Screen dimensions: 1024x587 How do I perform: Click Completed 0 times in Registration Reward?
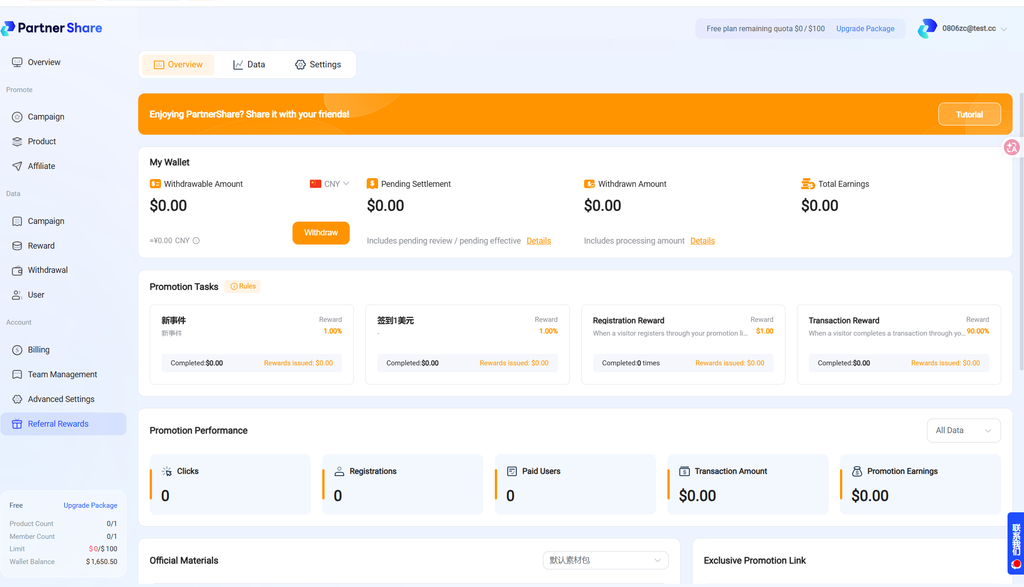[x=630, y=363]
